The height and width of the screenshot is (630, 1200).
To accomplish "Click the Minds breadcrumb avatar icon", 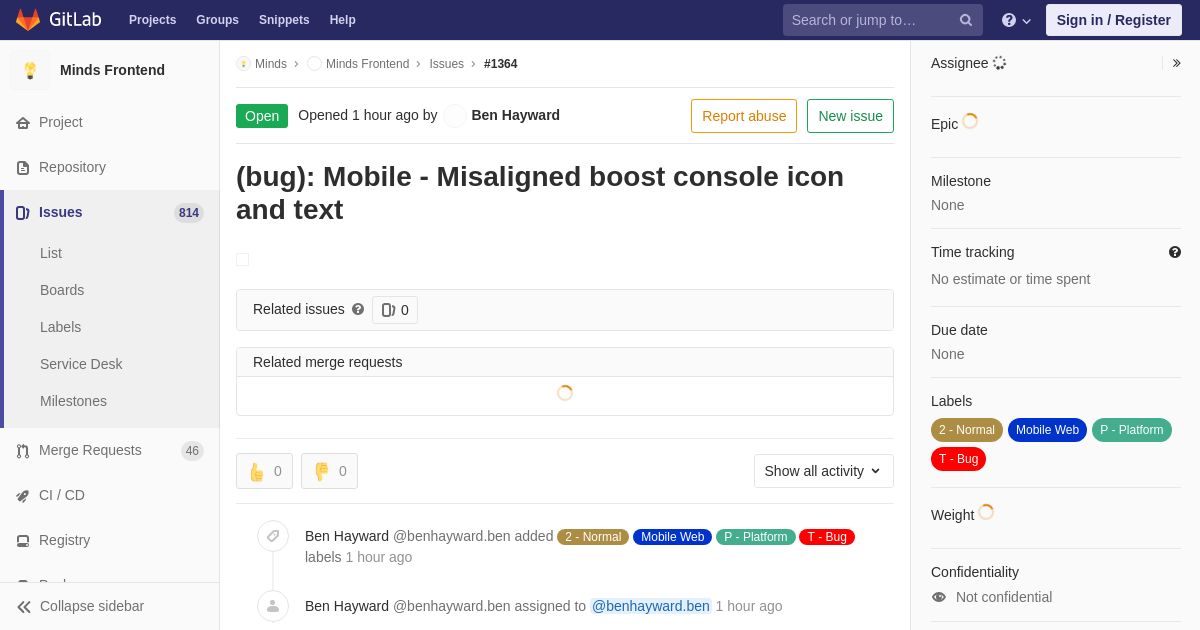I will click(x=243, y=64).
